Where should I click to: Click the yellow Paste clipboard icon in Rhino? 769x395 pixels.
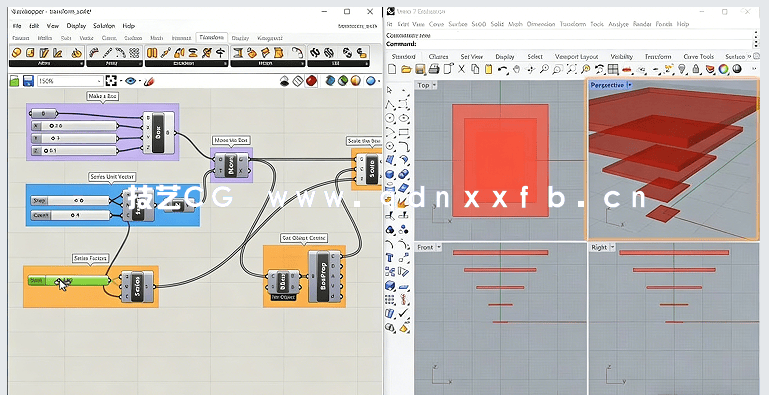(x=488, y=69)
